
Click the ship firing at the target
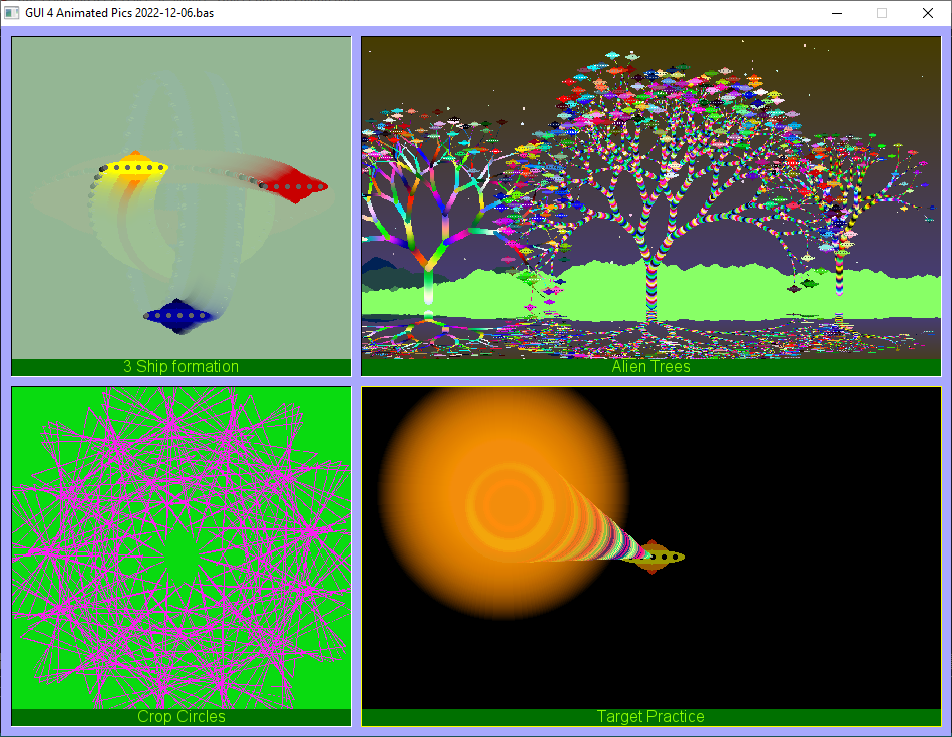(653, 556)
